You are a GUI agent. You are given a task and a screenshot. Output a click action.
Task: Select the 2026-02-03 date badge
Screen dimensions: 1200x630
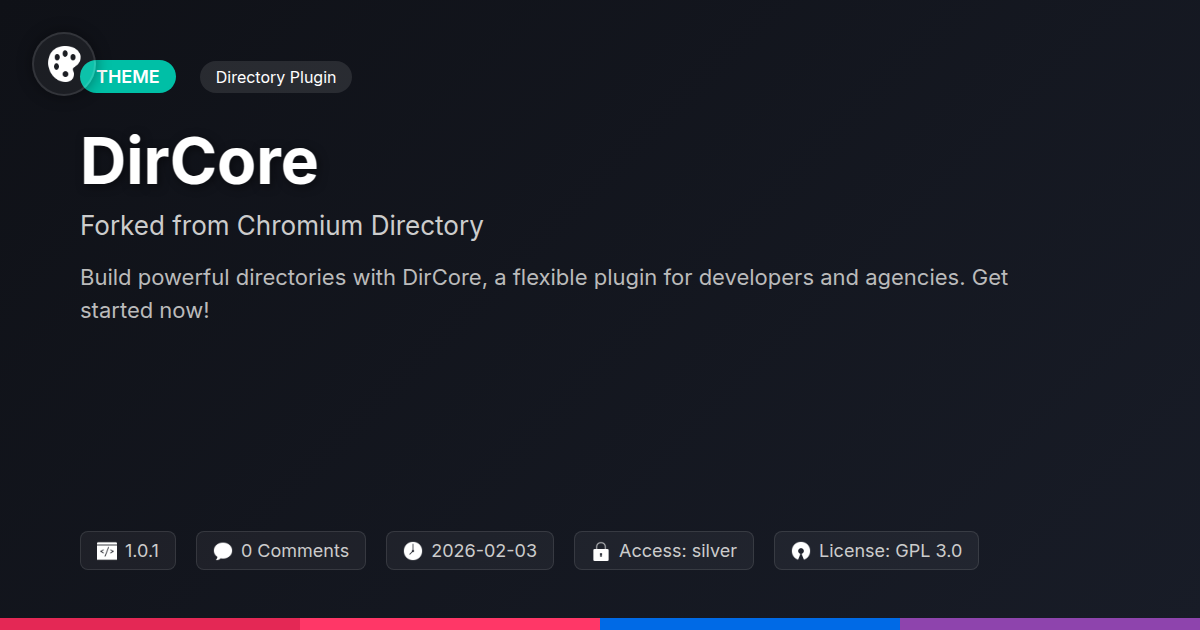470,551
